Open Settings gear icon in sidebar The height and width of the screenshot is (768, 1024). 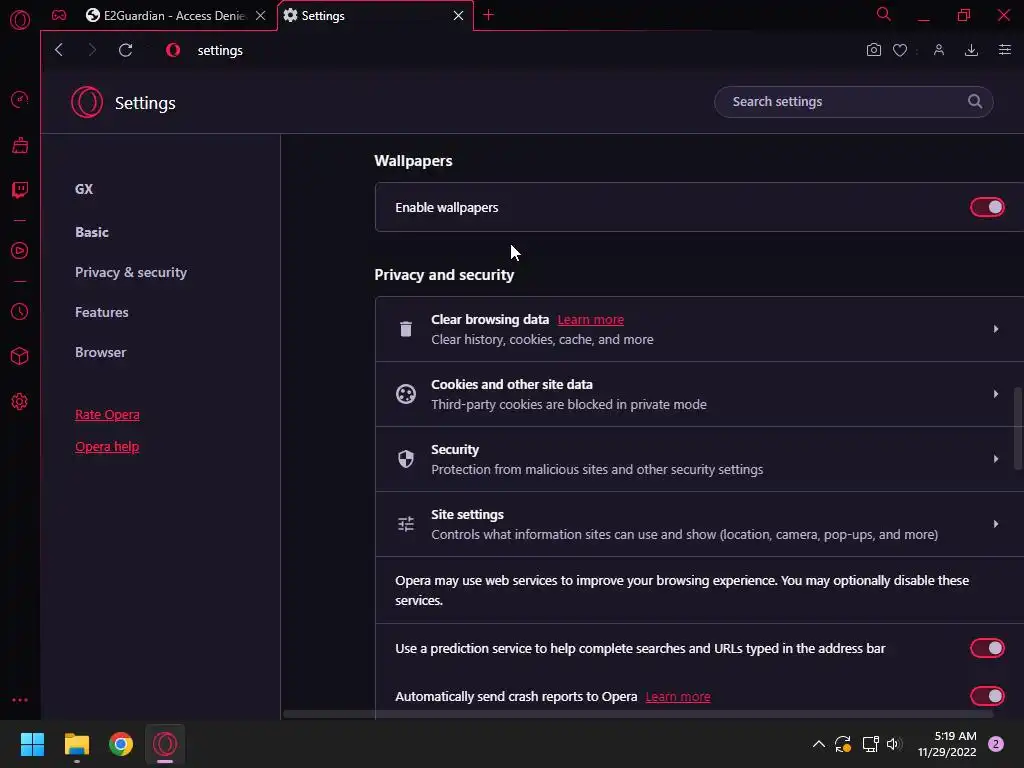pyautogui.click(x=20, y=402)
